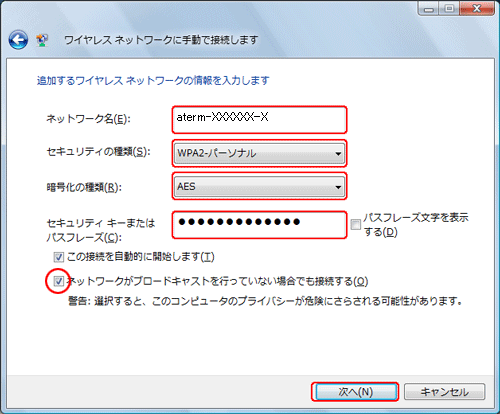Close the dialog with the red X
Image resolution: width=500 pixels, height=414 pixels.
point(477,9)
